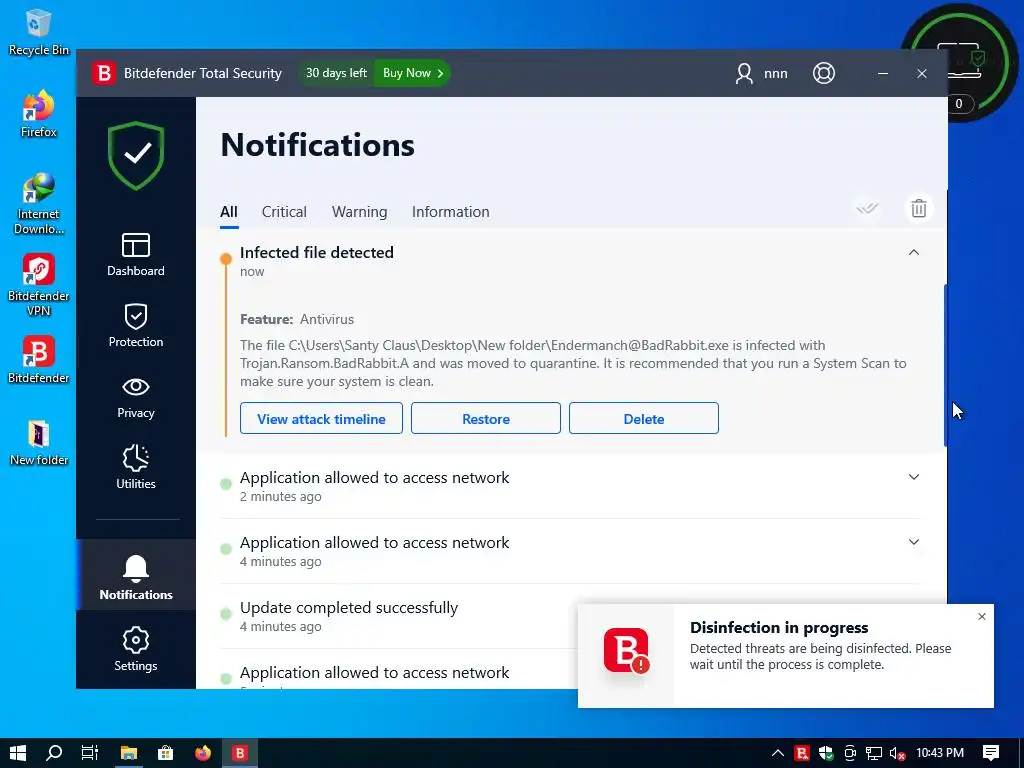Click View attack timeline button

pyautogui.click(x=321, y=418)
